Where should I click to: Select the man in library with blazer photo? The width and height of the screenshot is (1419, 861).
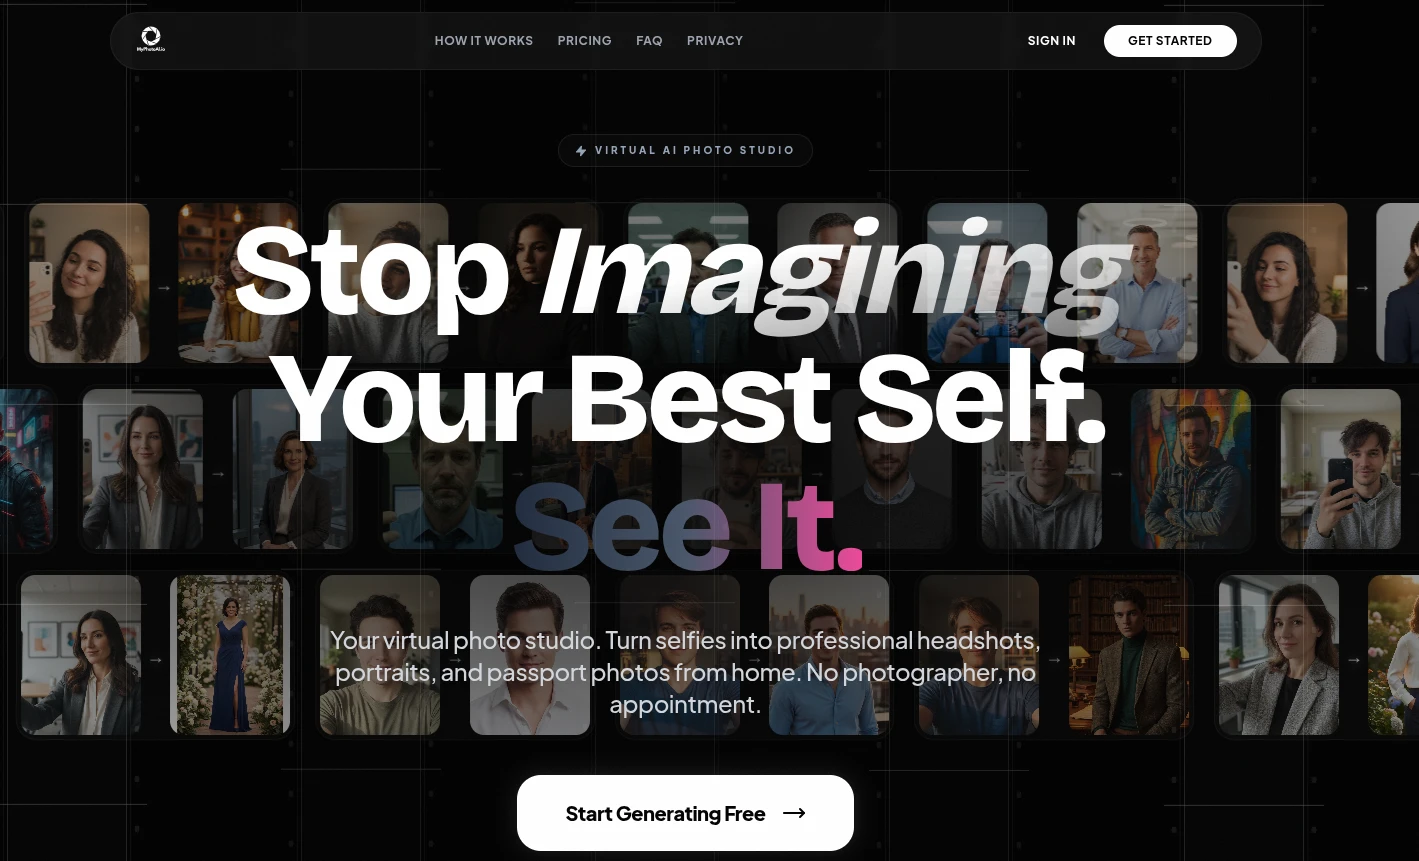pos(1129,655)
